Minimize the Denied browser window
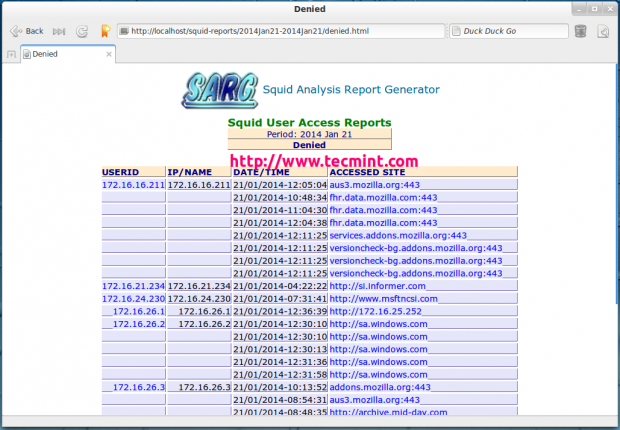This screenshot has width=620, height=430. pos(579,9)
